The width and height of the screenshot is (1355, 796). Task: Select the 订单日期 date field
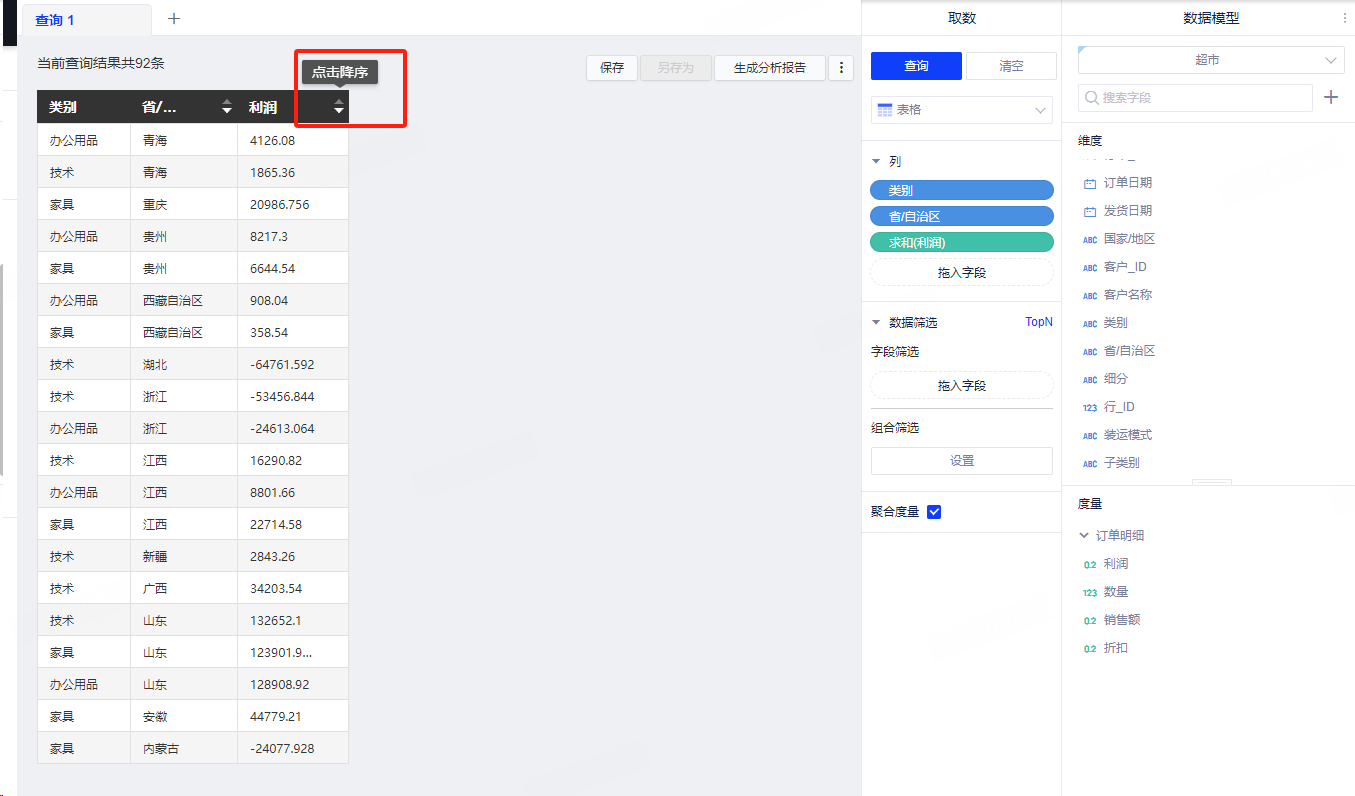click(x=1127, y=183)
